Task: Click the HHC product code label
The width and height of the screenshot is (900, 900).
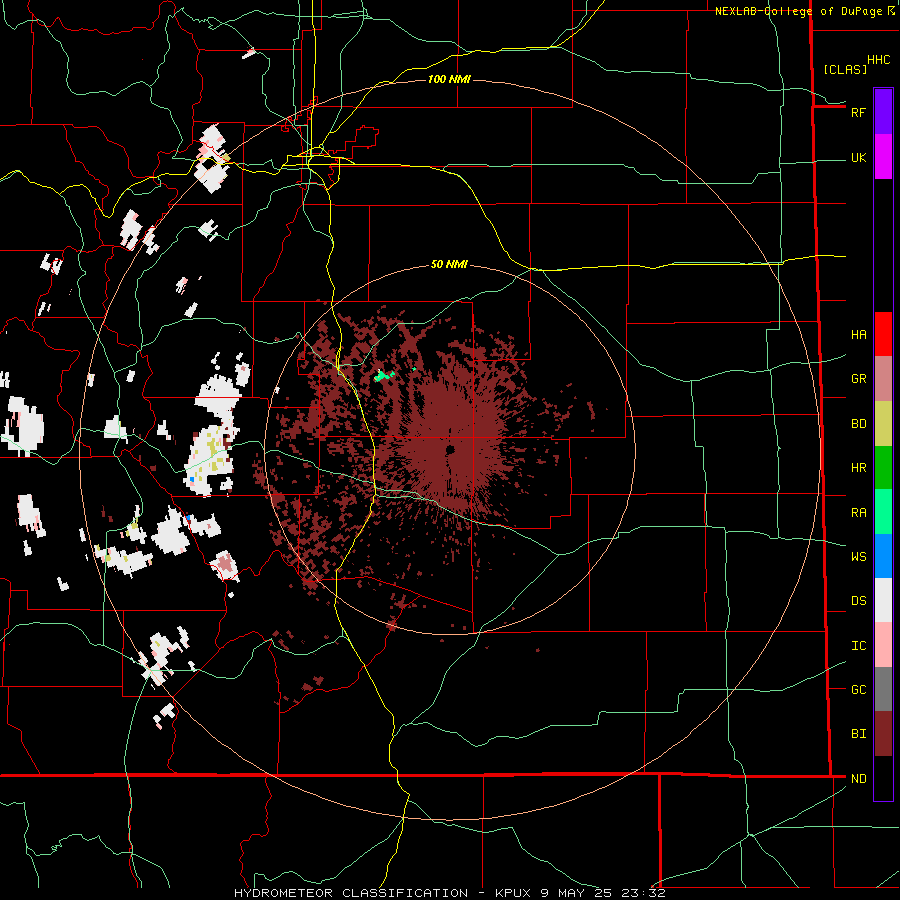Action: click(x=879, y=60)
